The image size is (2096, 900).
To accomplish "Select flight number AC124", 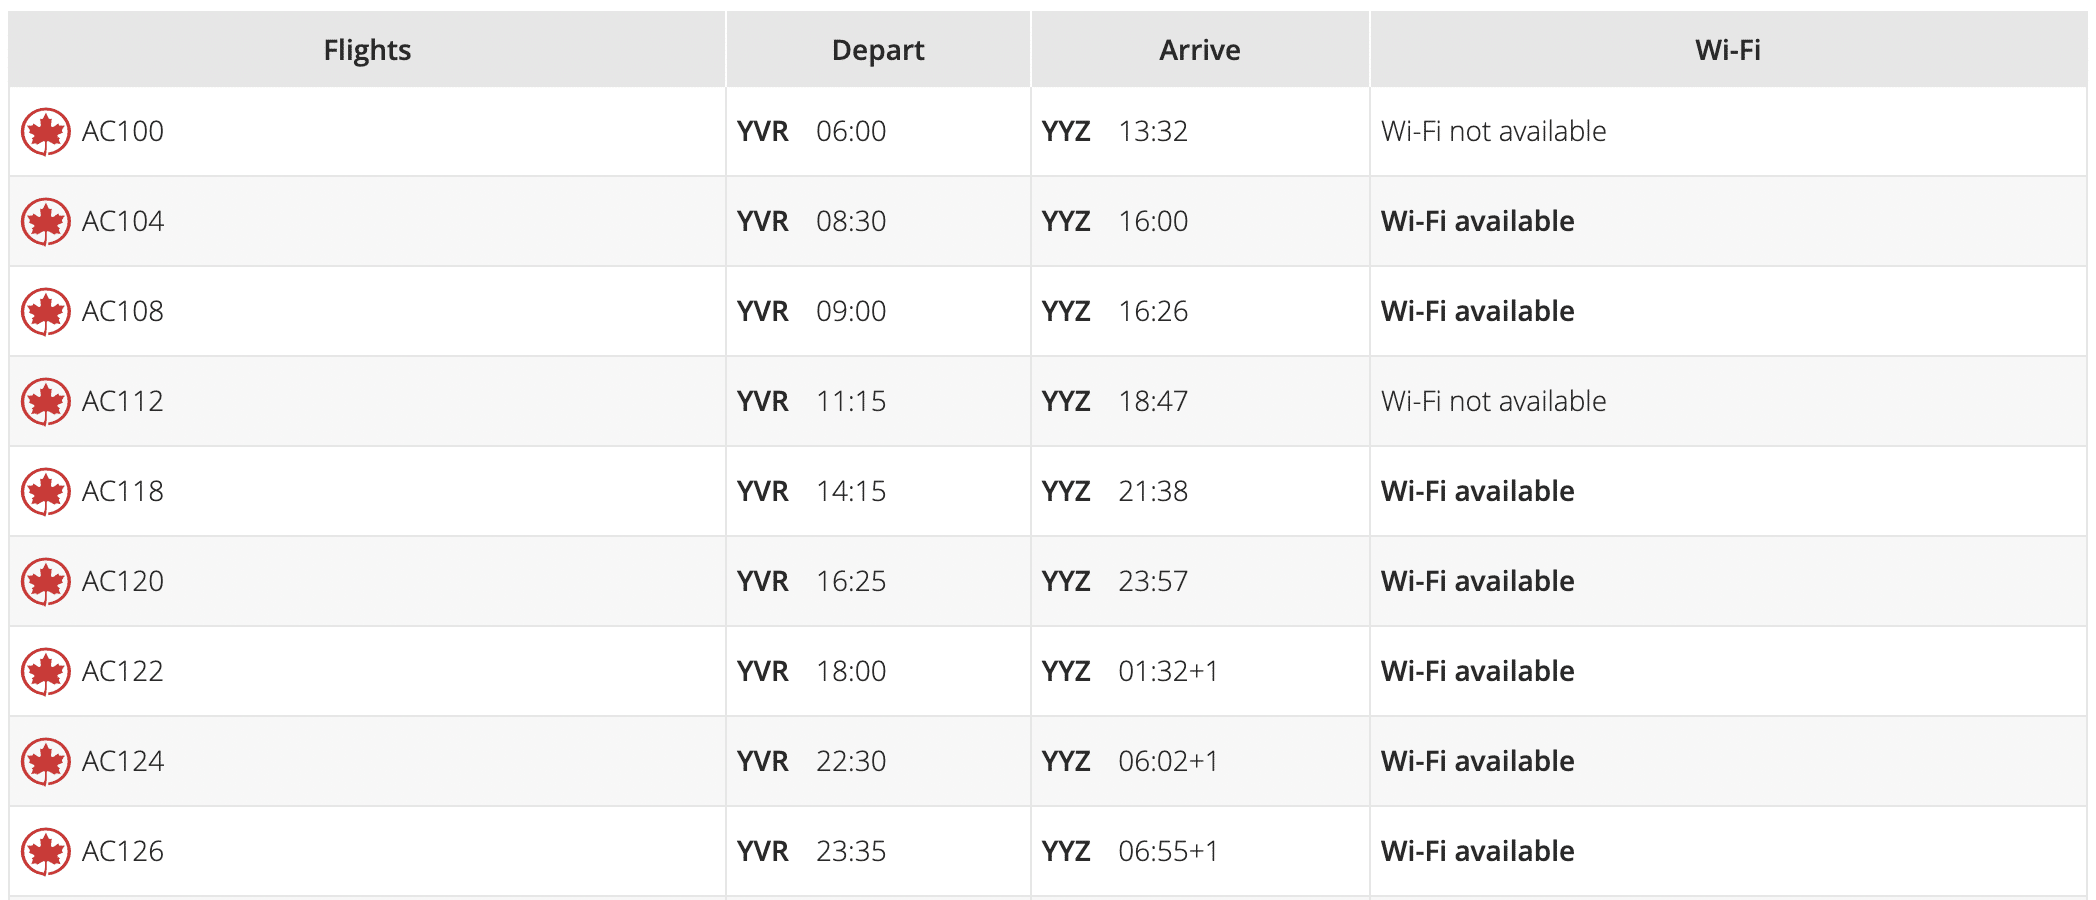I will coord(123,761).
